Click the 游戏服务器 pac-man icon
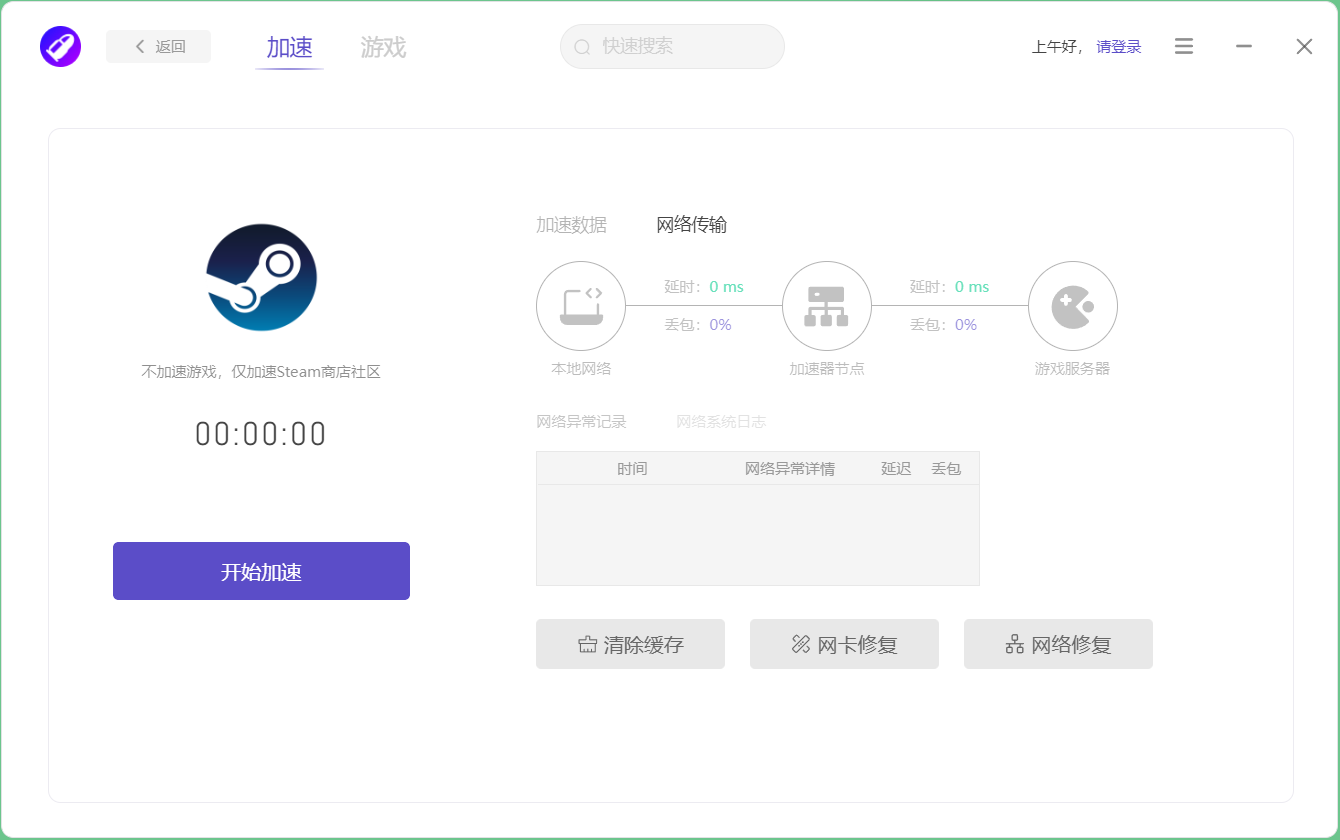Image resolution: width=1340 pixels, height=840 pixels. tap(1073, 306)
